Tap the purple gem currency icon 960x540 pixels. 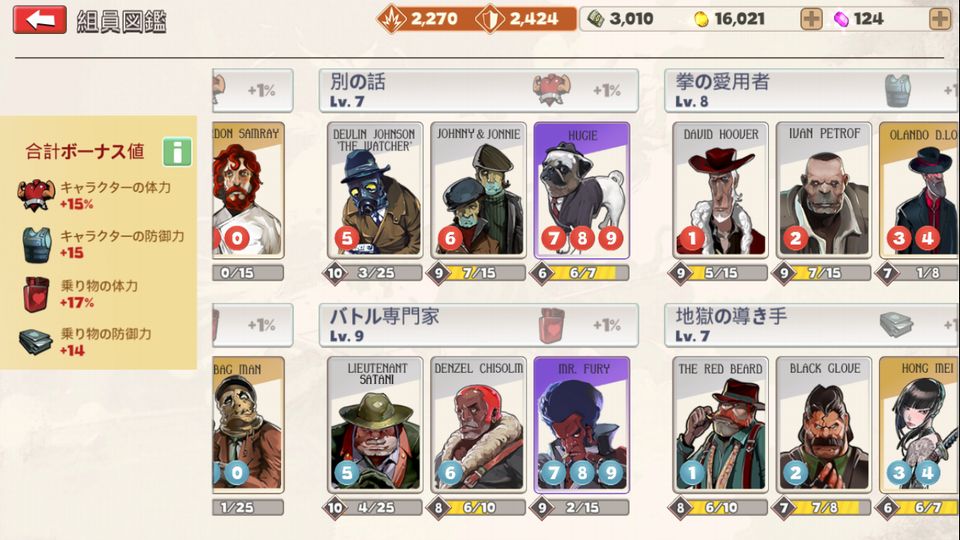pos(842,20)
